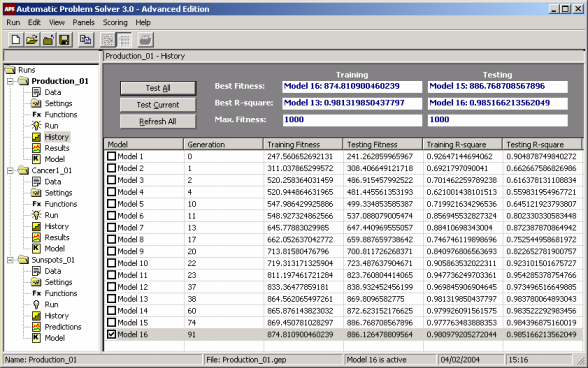588x368 pixels.
Task: Open History under Sunspots_01
Action: [x=57, y=315]
